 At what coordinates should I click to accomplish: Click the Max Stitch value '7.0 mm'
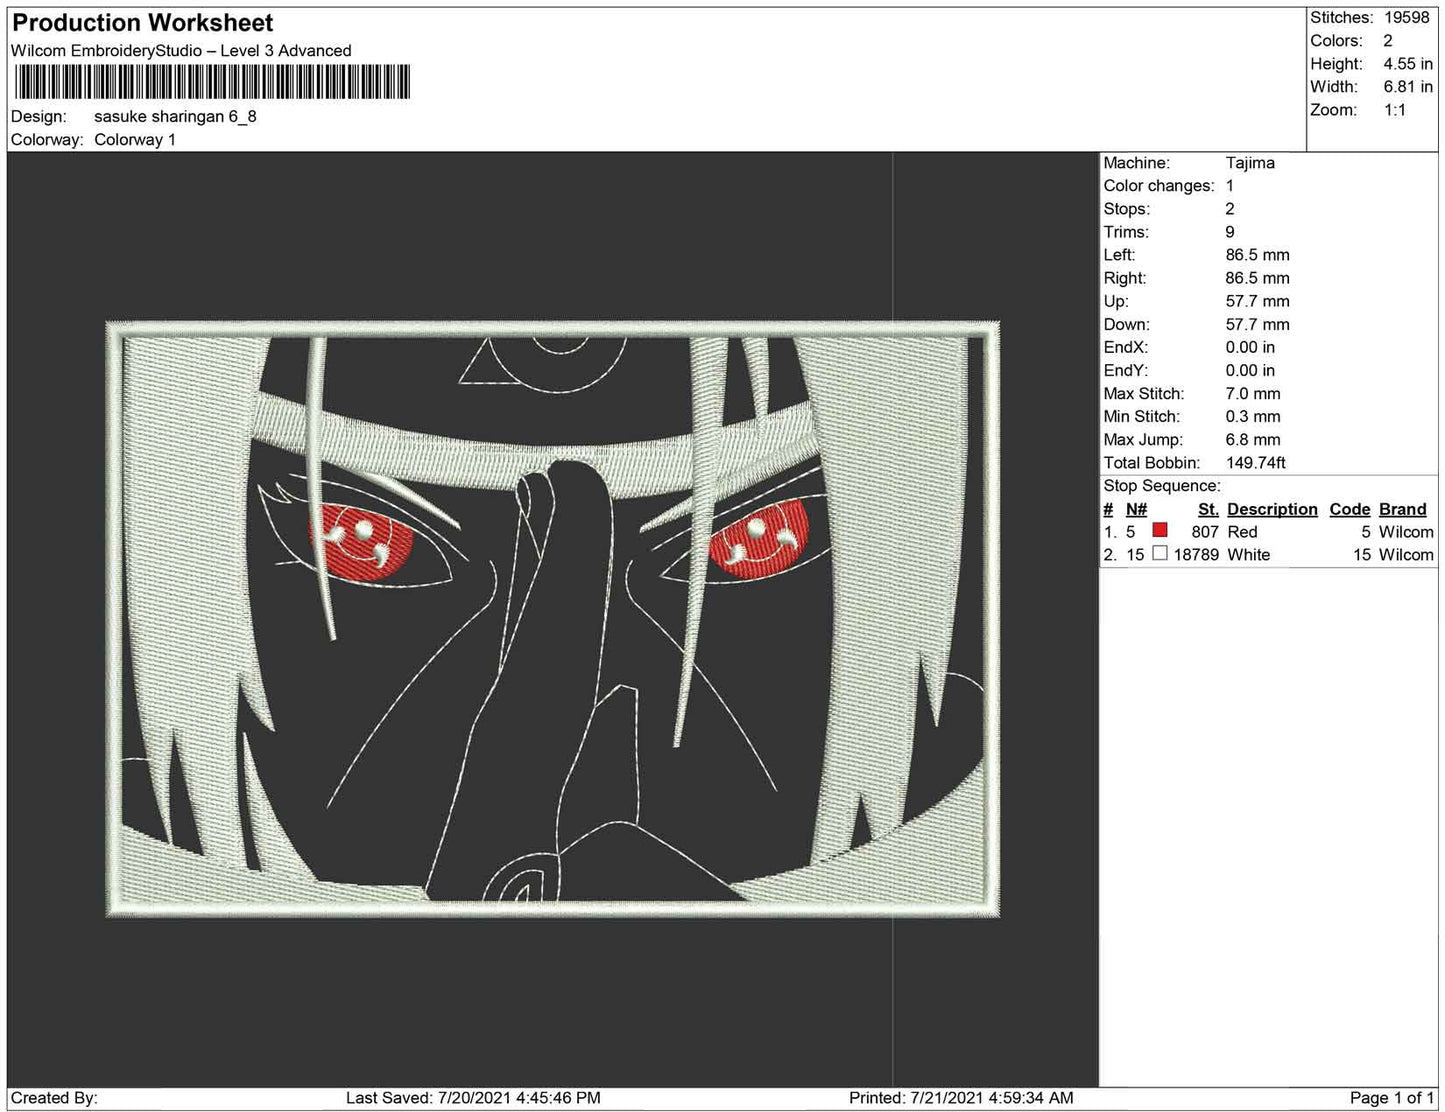(1253, 394)
